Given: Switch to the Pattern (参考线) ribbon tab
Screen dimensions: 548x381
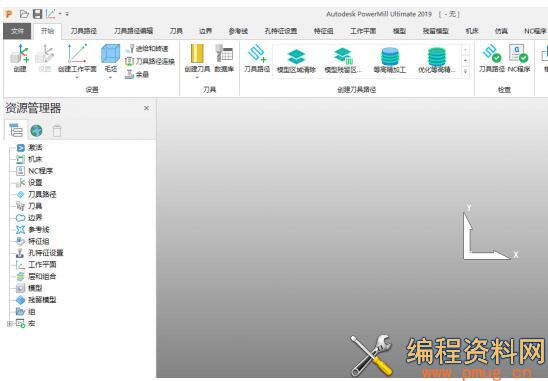Looking at the screenshot, I should click(x=238, y=31).
